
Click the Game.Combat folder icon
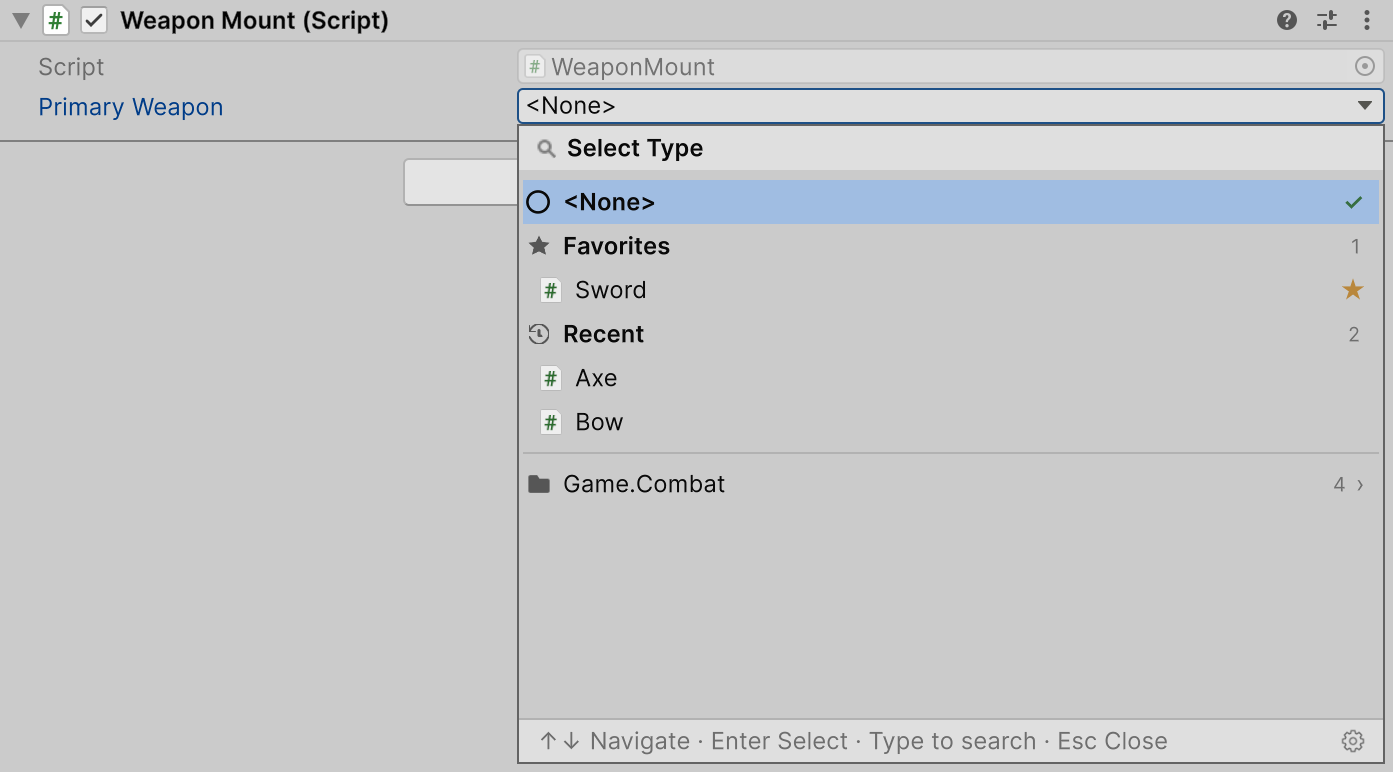[539, 485]
